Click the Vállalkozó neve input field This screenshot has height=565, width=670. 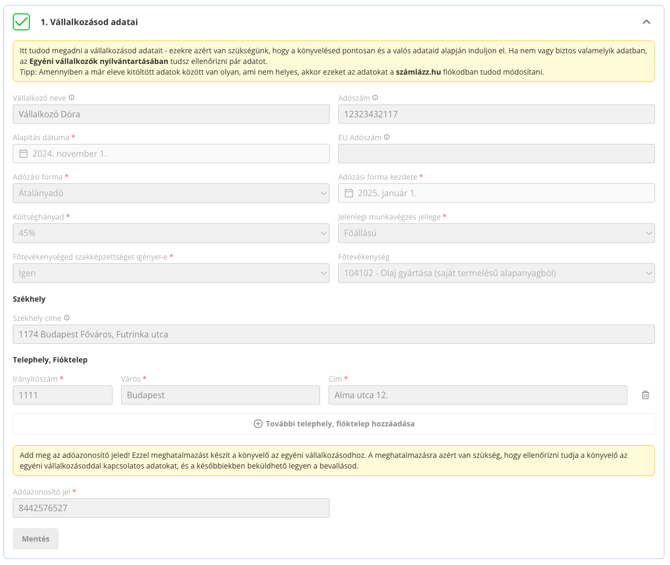click(171, 114)
